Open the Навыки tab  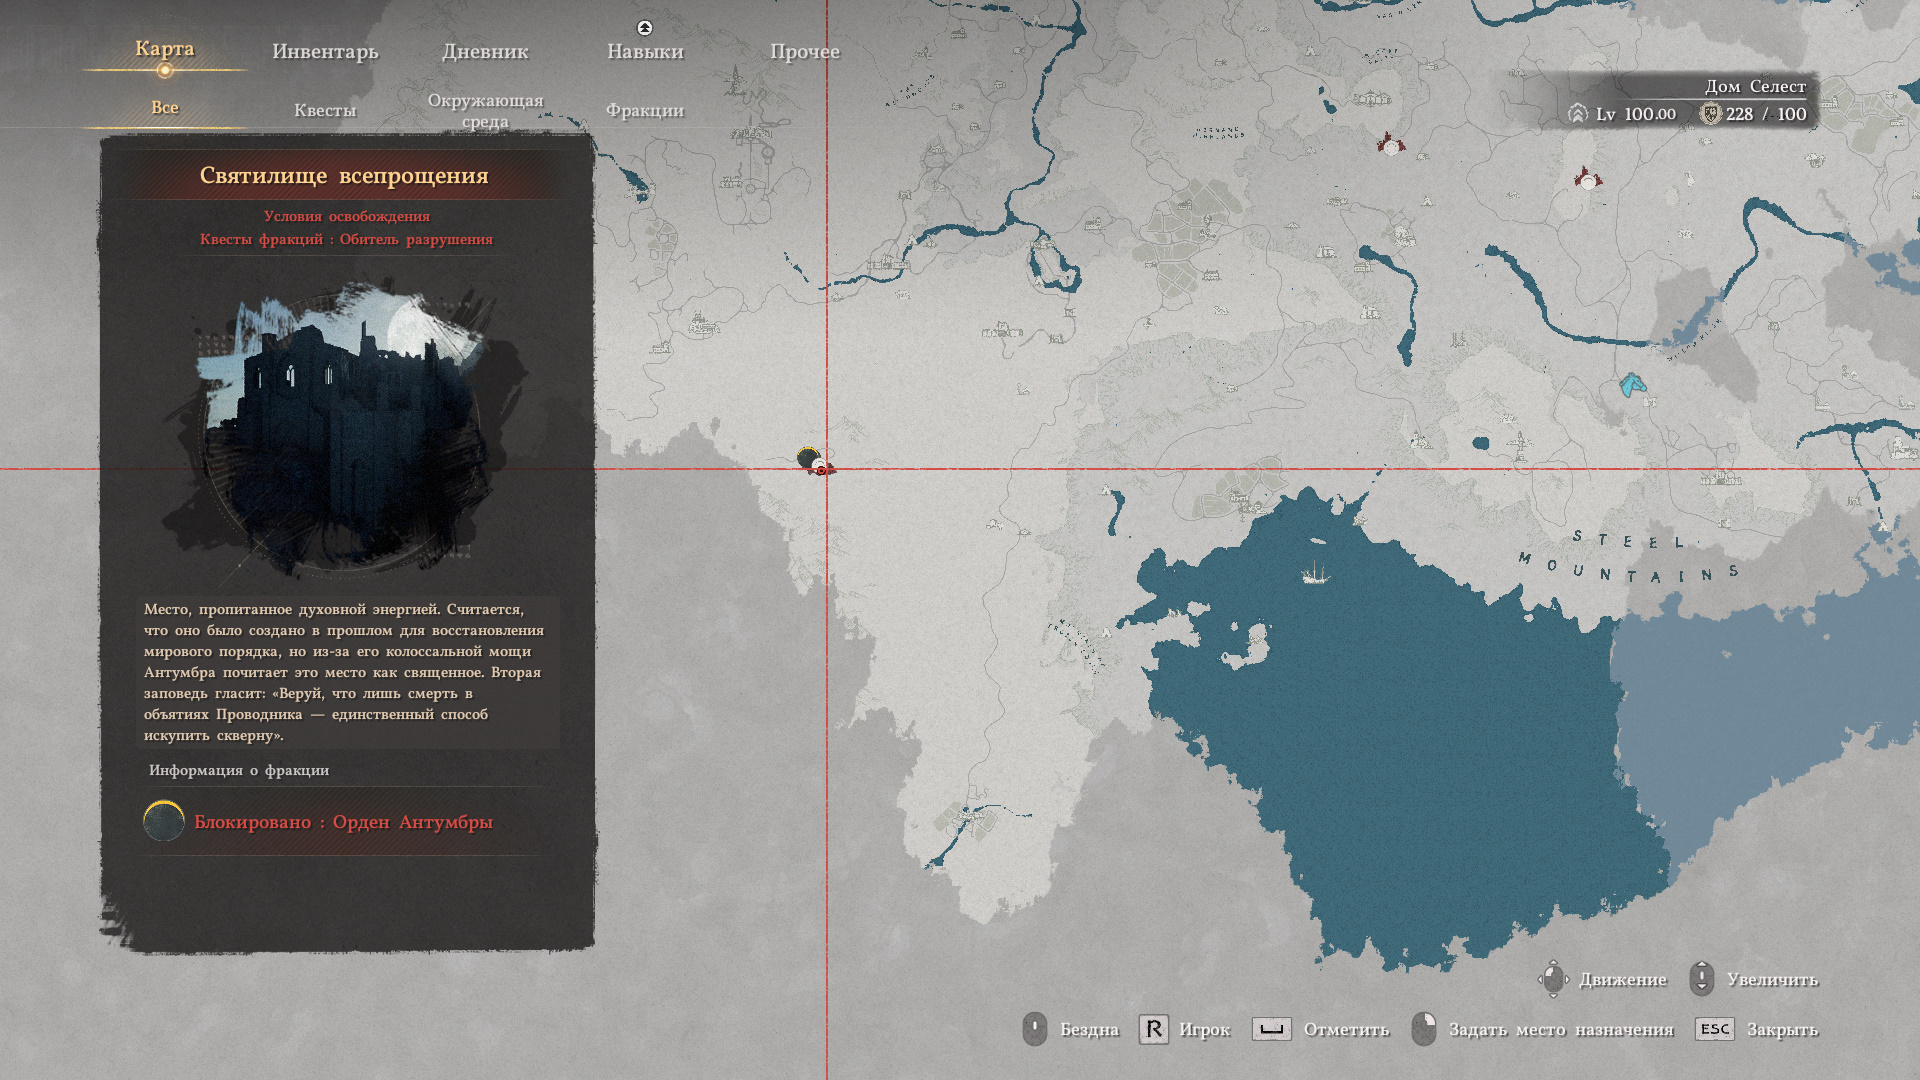coord(645,51)
